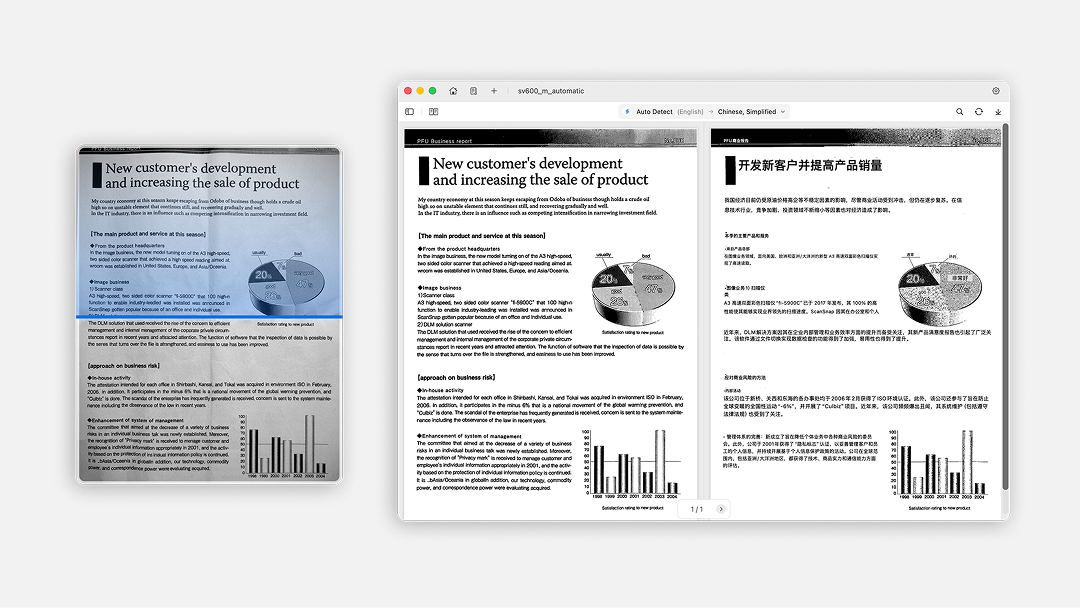
Task: Add a new tab with plus icon
Action: [493, 91]
